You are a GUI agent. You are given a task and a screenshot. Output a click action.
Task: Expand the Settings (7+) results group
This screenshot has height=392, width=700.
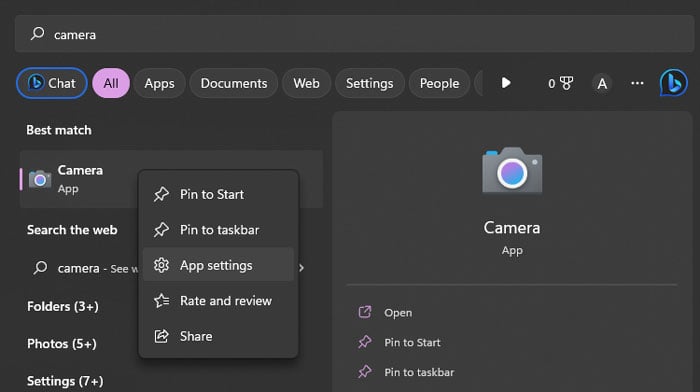65,381
